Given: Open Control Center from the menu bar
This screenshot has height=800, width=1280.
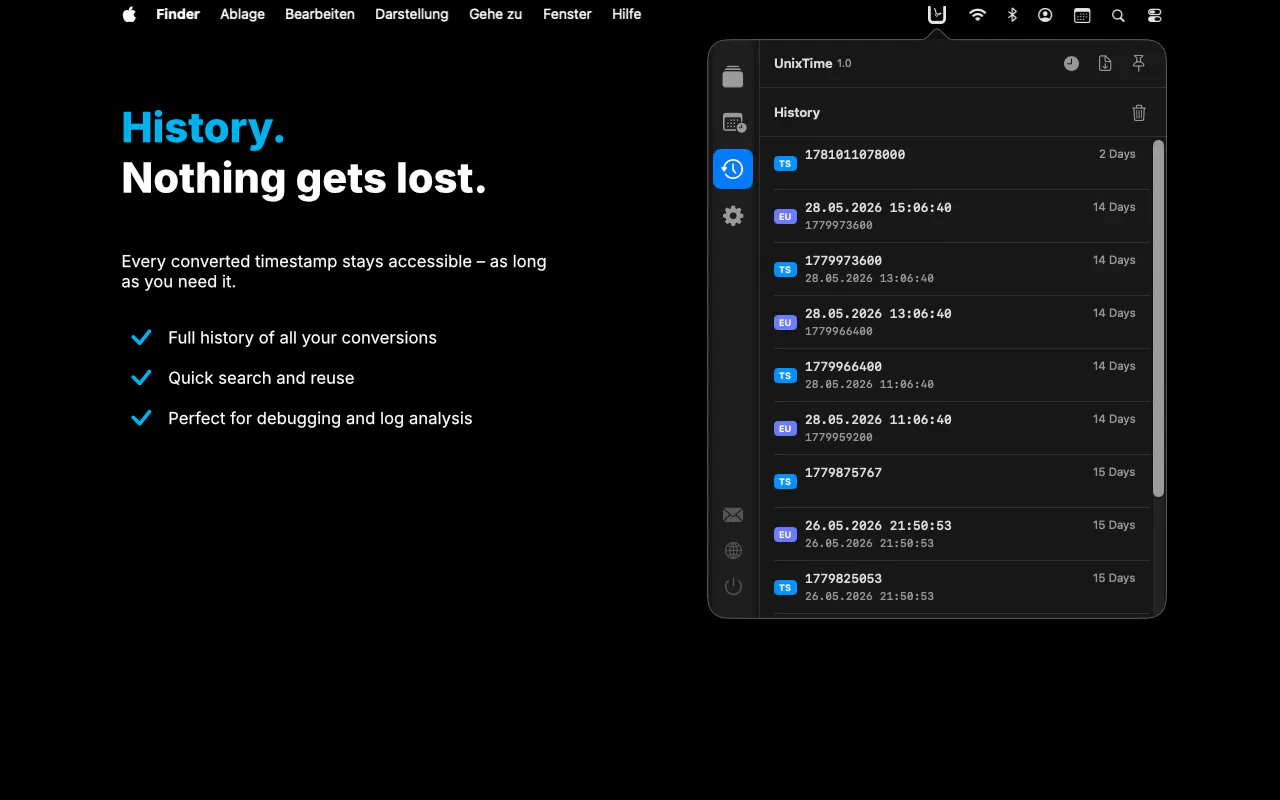Looking at the screenshot, I should coord(1154,15).
